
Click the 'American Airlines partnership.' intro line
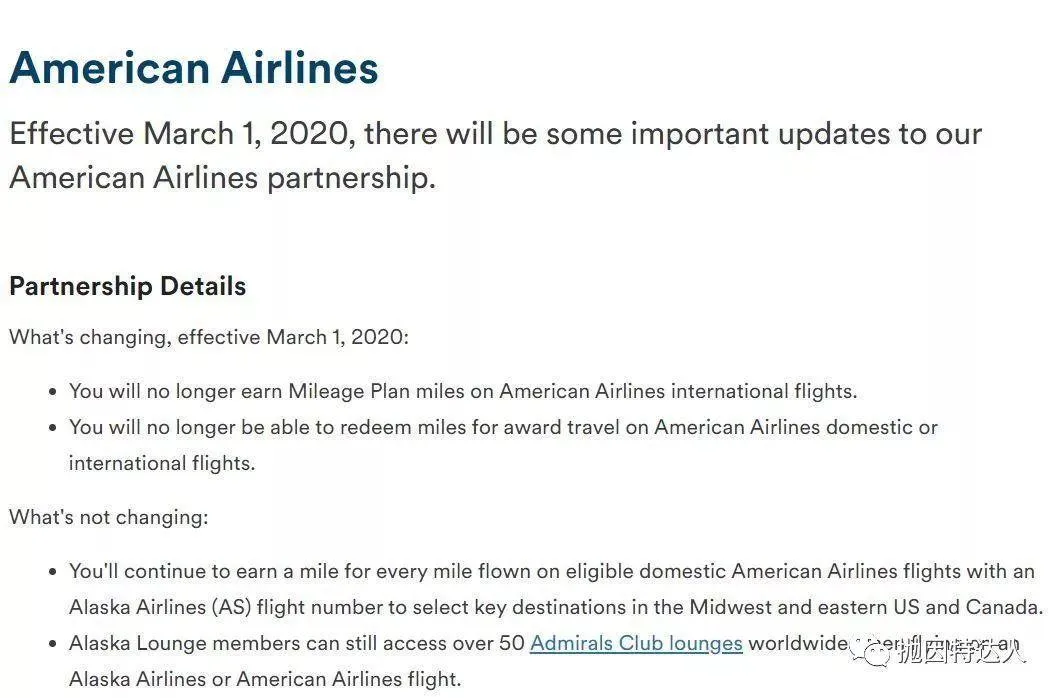pyautogui.click(x=223, y=178)
